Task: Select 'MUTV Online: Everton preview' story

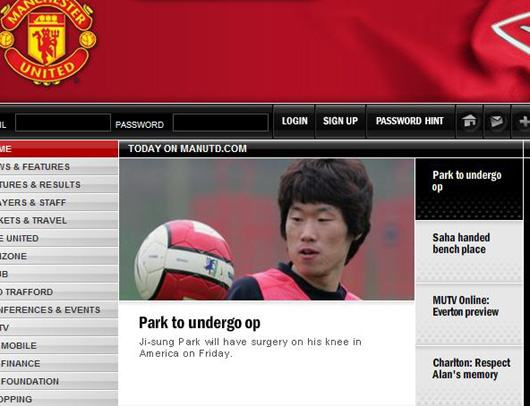Action: 469,314
